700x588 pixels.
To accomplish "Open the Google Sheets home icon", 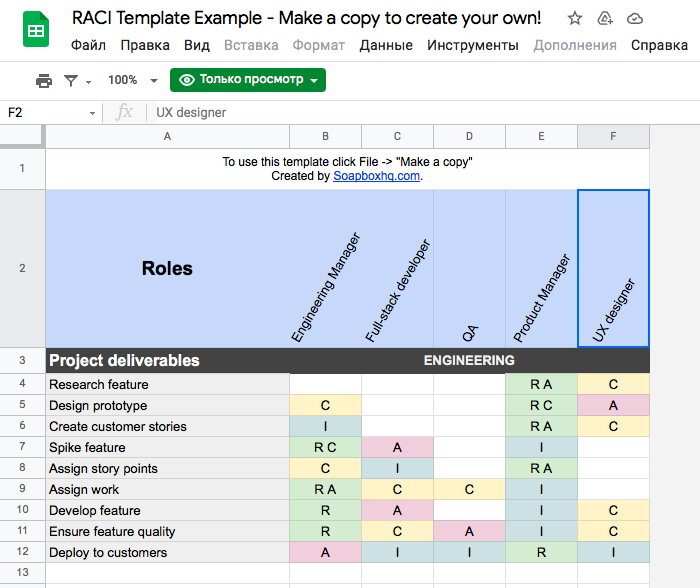I will [36, 29].
